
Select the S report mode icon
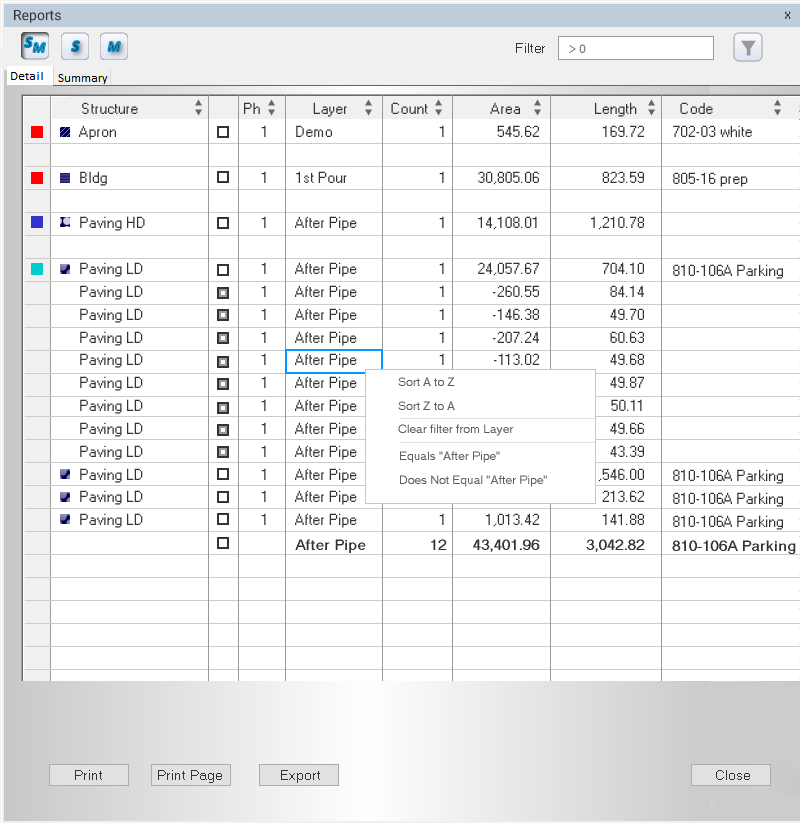(75, 46)
